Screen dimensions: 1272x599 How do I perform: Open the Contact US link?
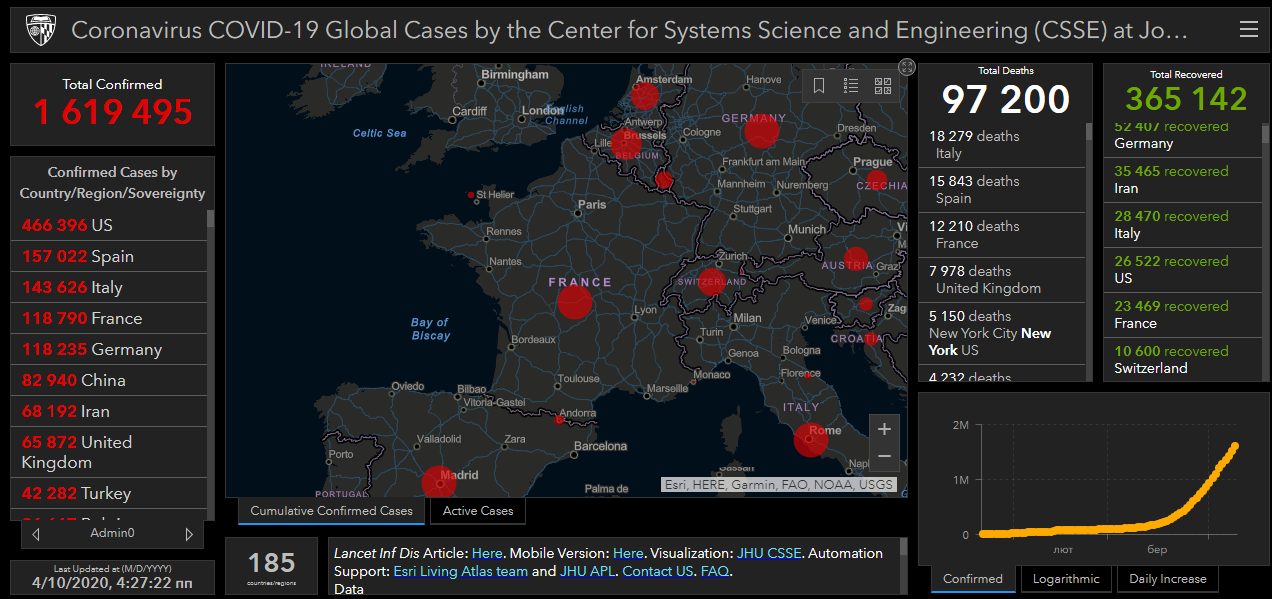[657, 572]
